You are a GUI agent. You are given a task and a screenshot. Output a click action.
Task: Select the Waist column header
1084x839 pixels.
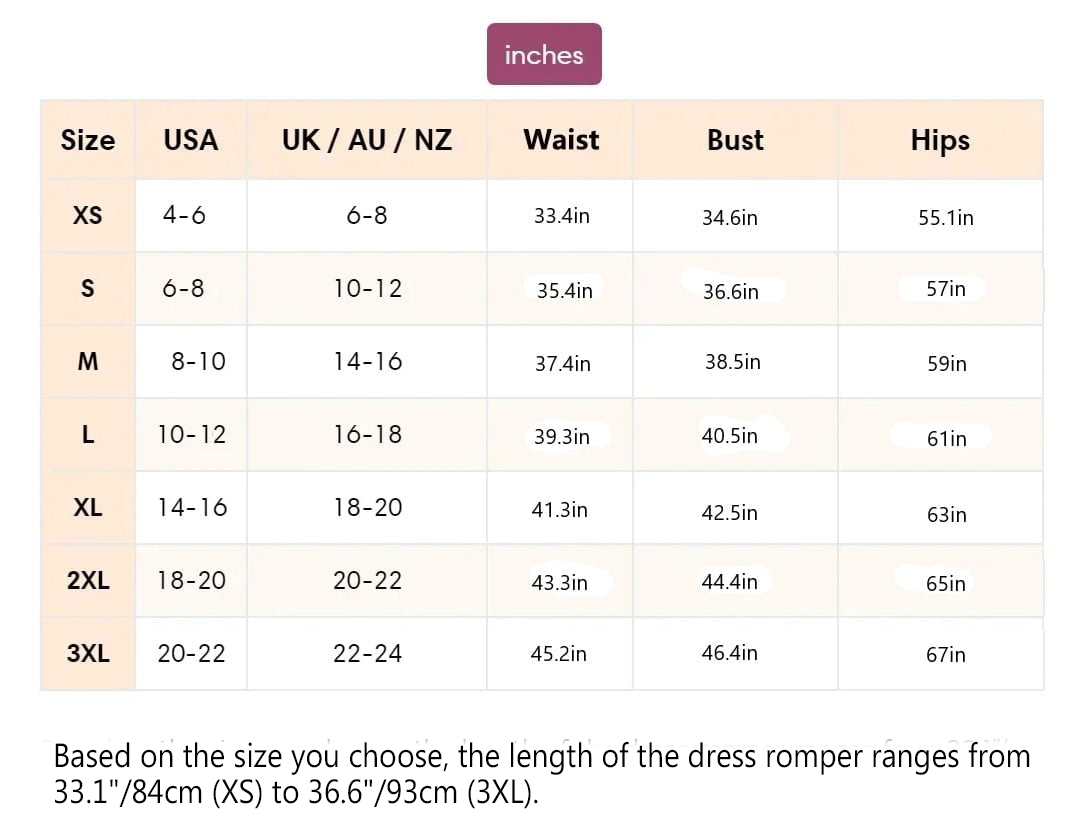(x=561, y=140)
